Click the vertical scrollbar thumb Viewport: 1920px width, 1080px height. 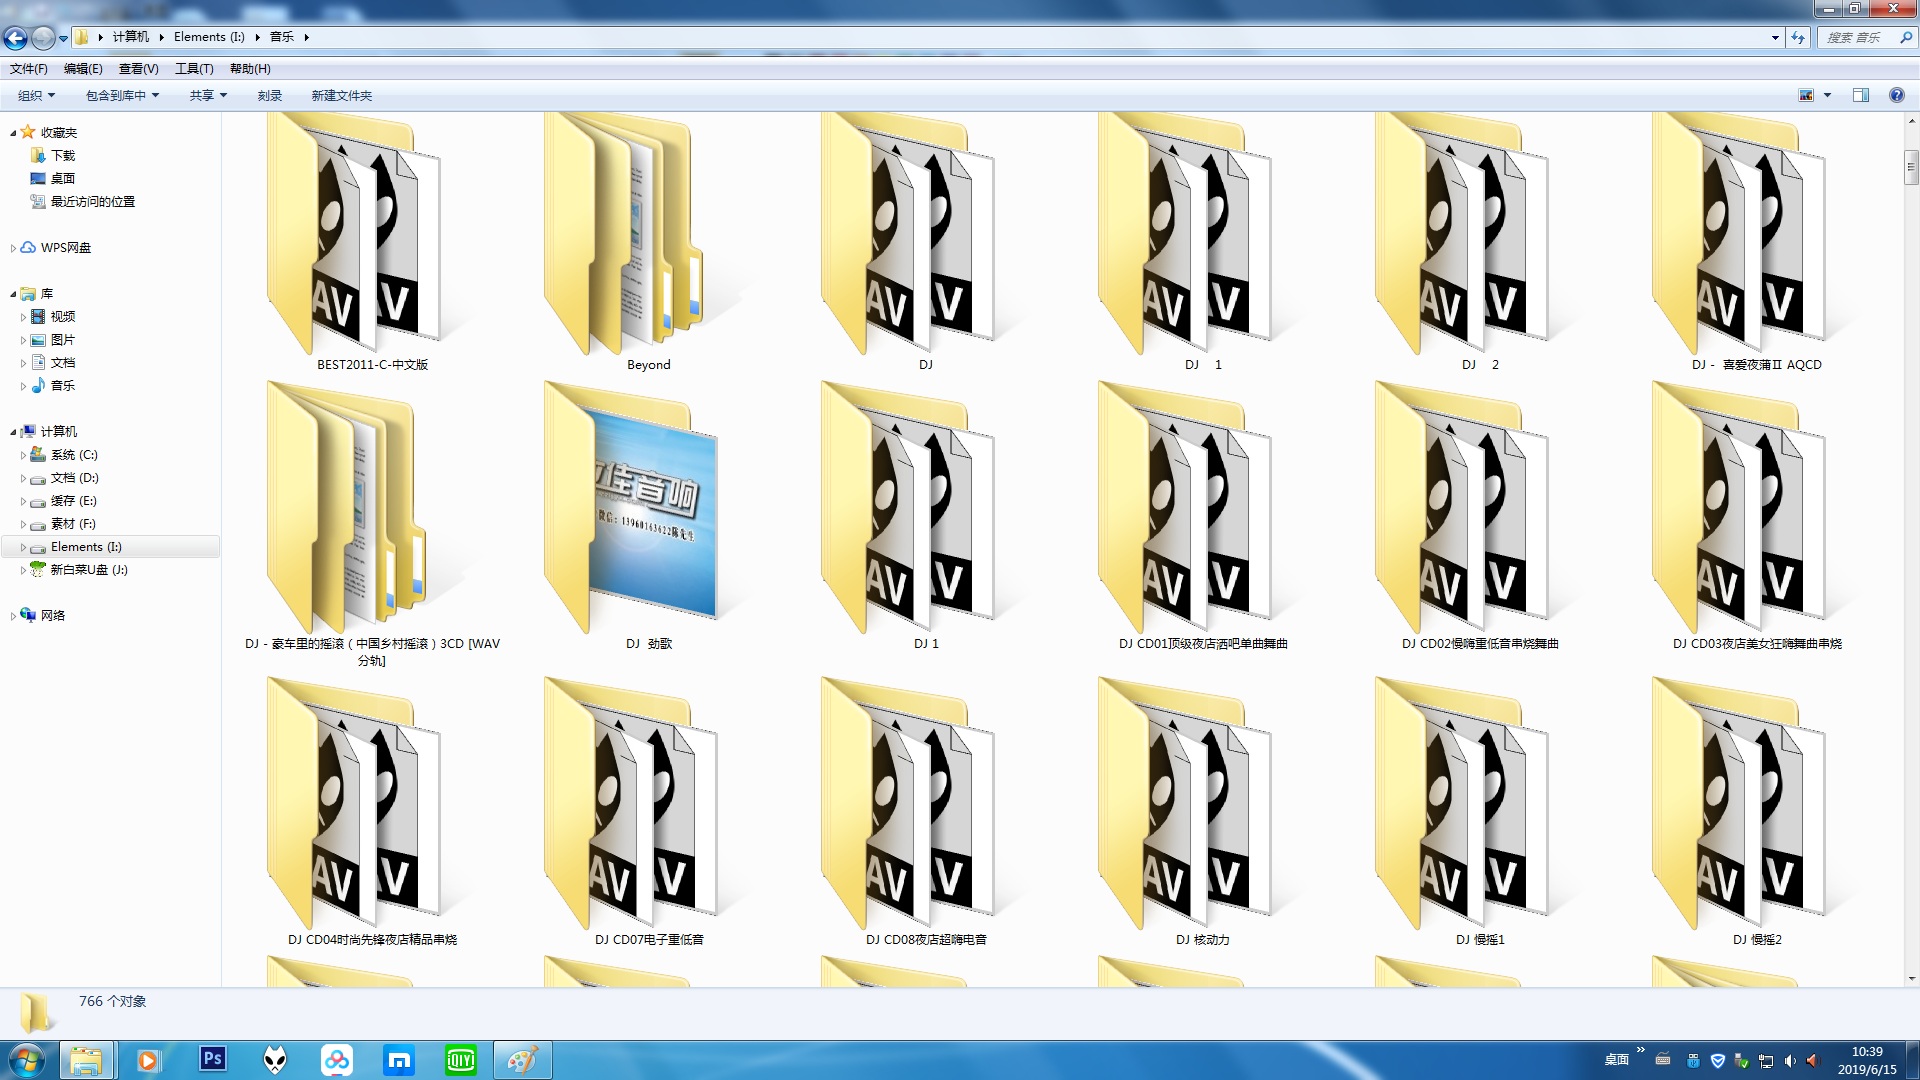coord(1911,167)
